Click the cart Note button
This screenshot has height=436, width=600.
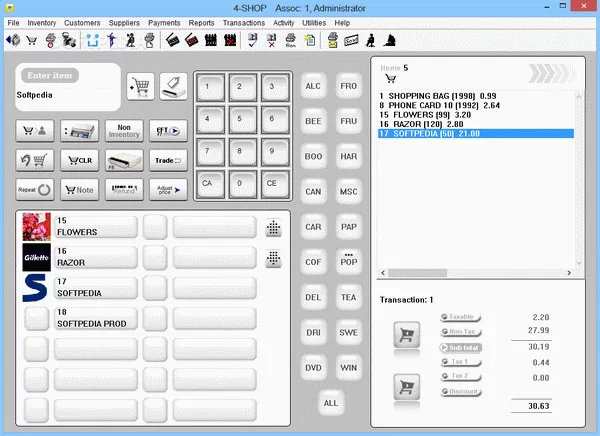[x=79, y=189]
